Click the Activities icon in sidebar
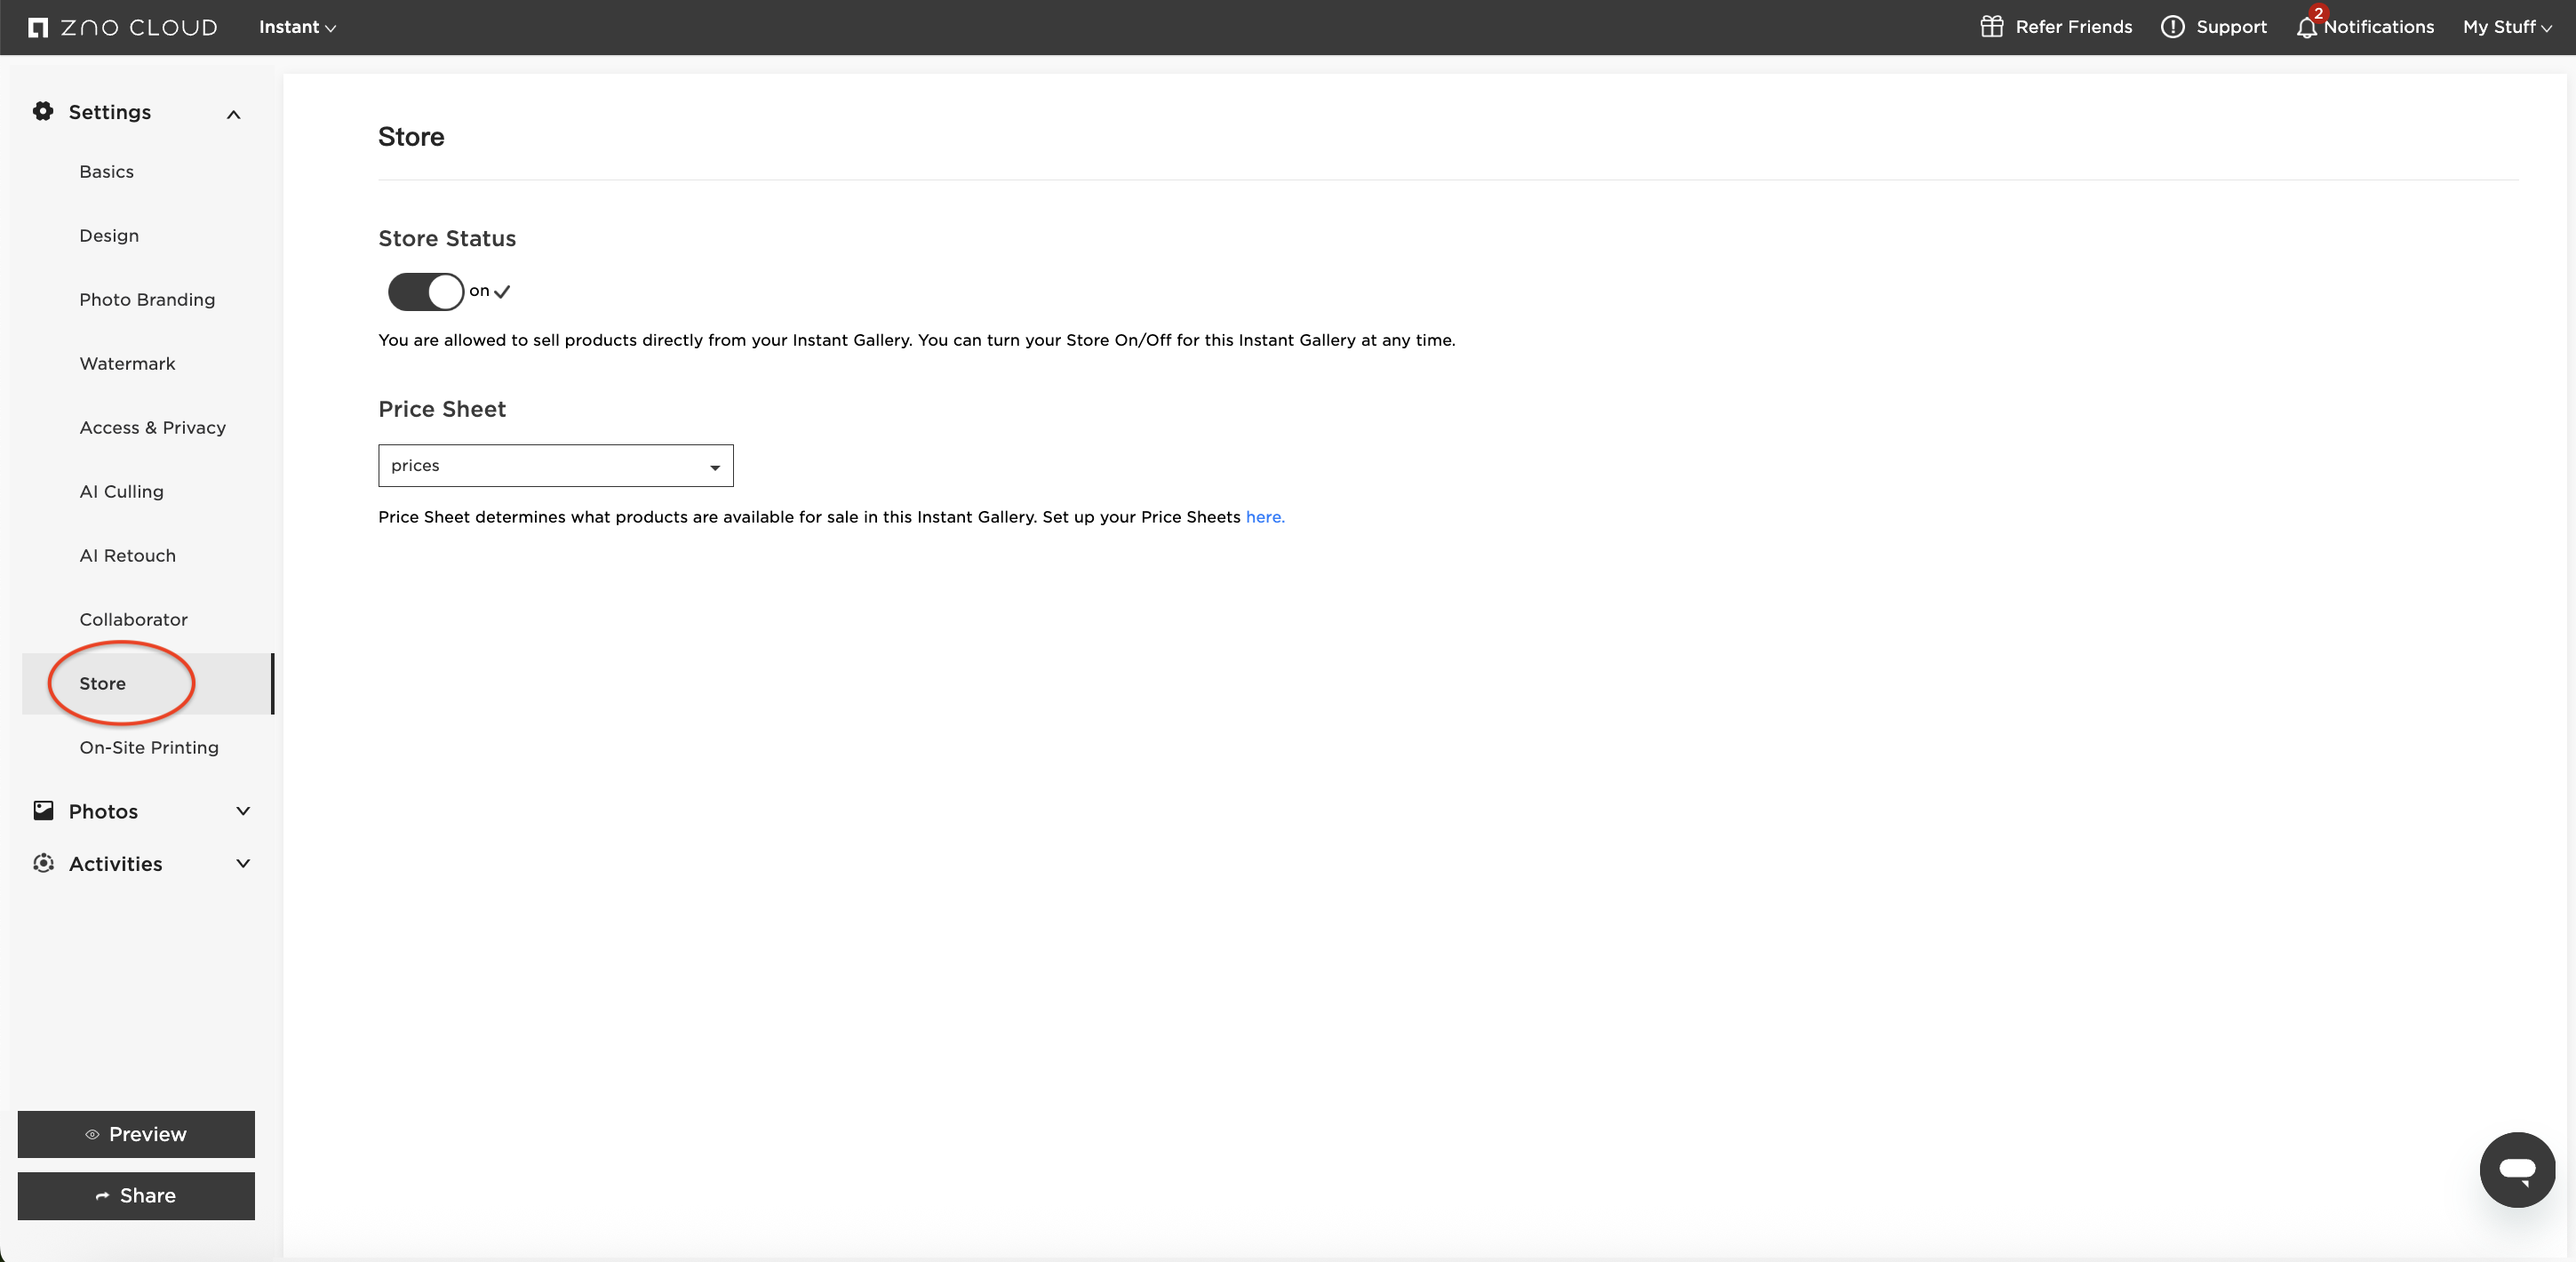Screen dimensions: 2576x1262 pos(43,863)
